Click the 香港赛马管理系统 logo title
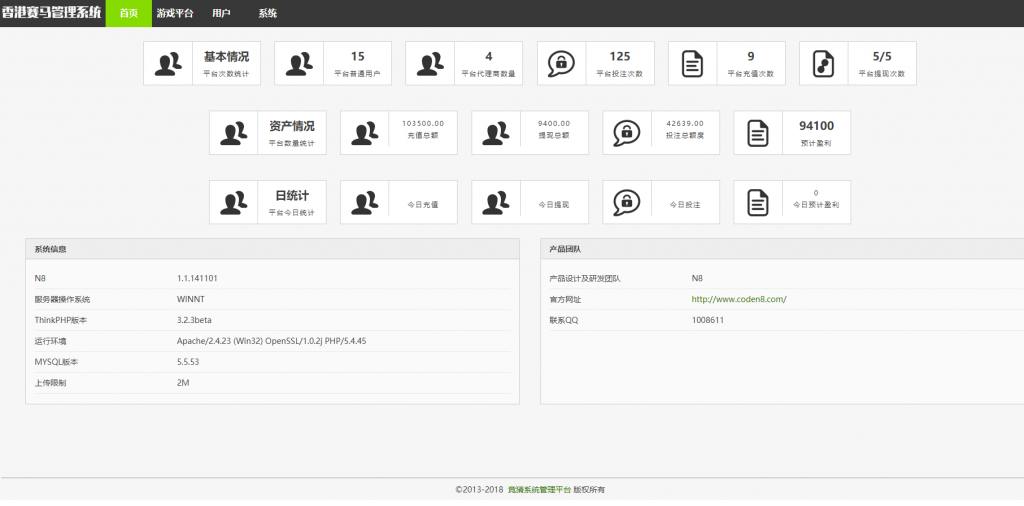 [x=51, y=13]
